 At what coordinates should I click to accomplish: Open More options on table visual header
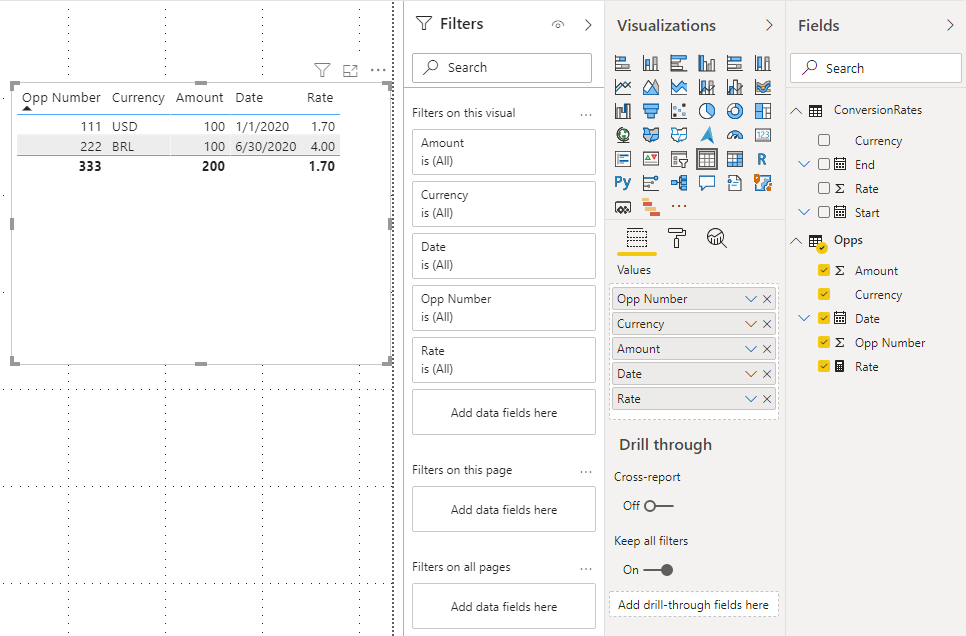pyautogui.click(x=378, y=70)
